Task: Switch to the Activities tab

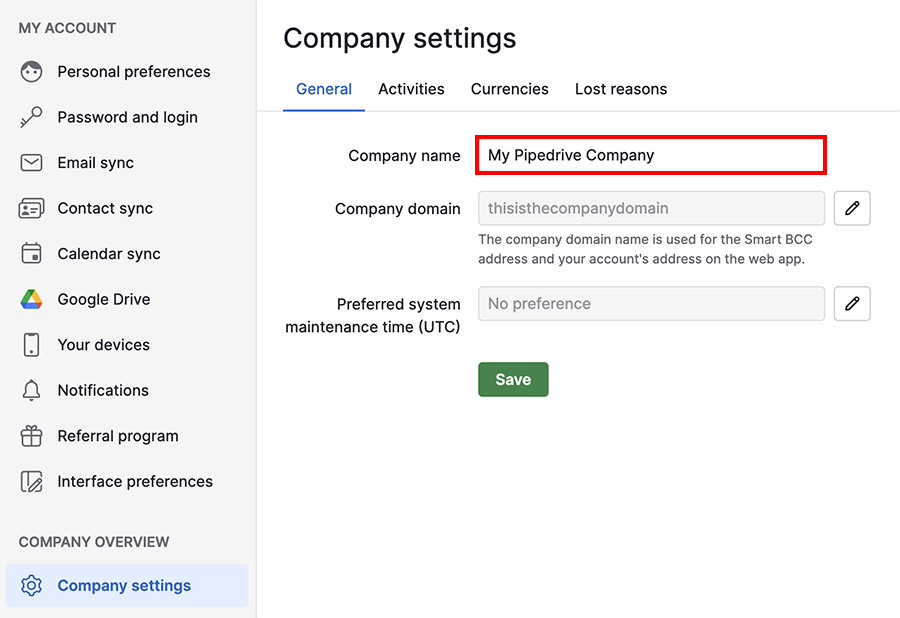Action: [x=411, y=89]
